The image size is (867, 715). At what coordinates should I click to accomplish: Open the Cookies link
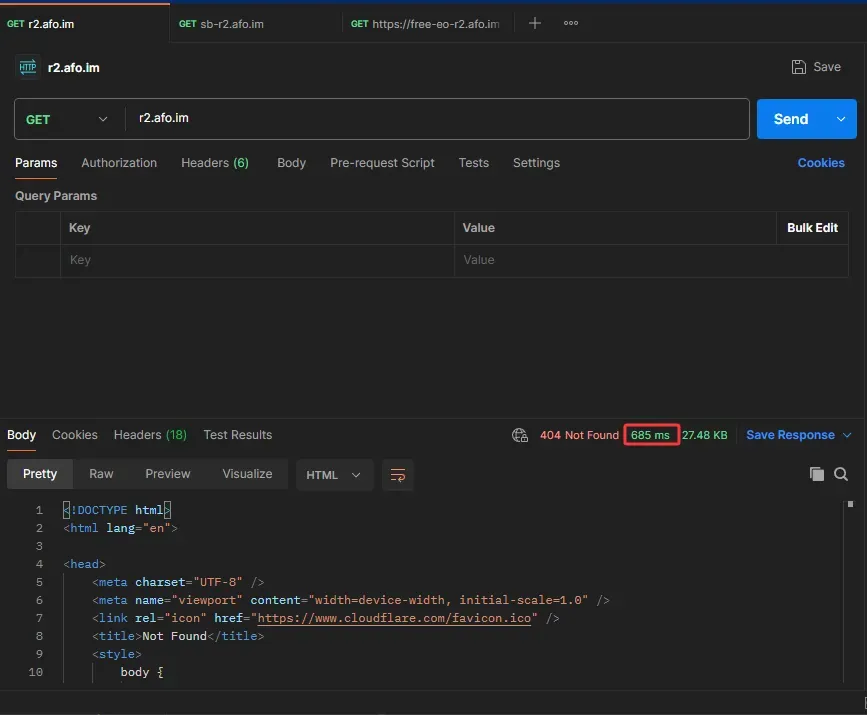click(x=820, y=163)
